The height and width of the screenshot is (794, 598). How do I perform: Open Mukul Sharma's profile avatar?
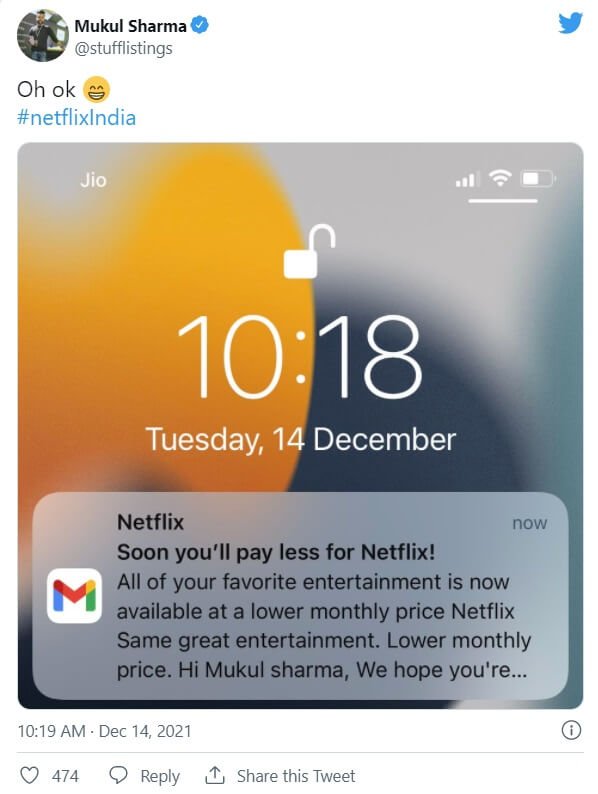point(43,35)
